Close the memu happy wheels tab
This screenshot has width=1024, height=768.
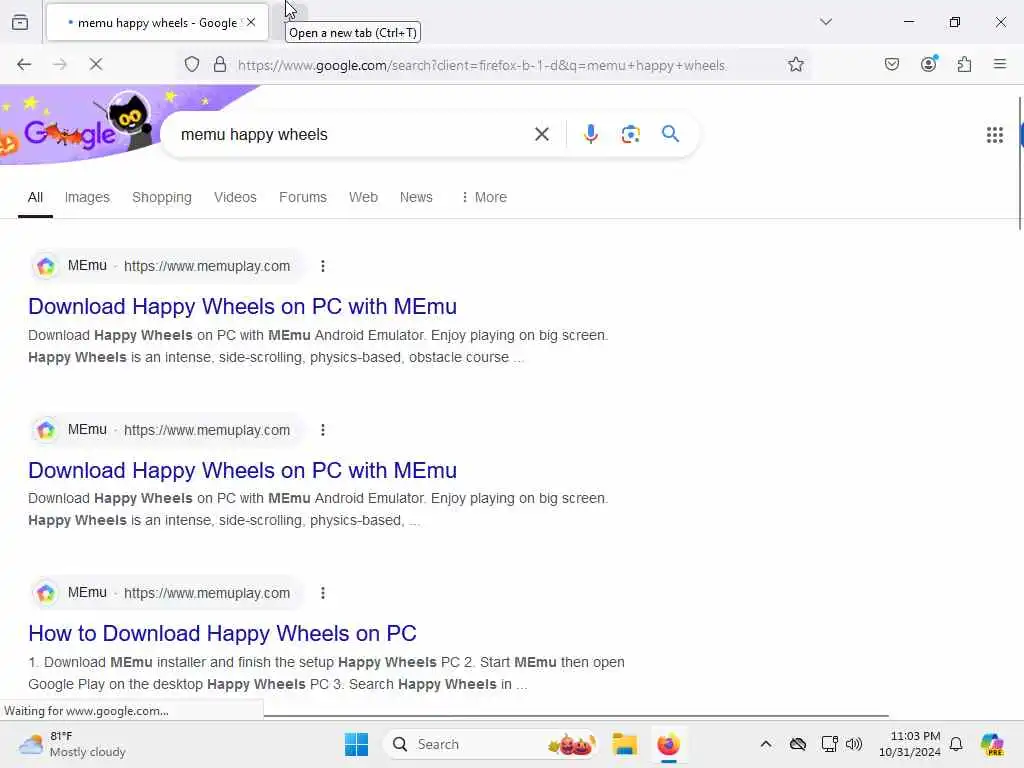coord(251,22)
